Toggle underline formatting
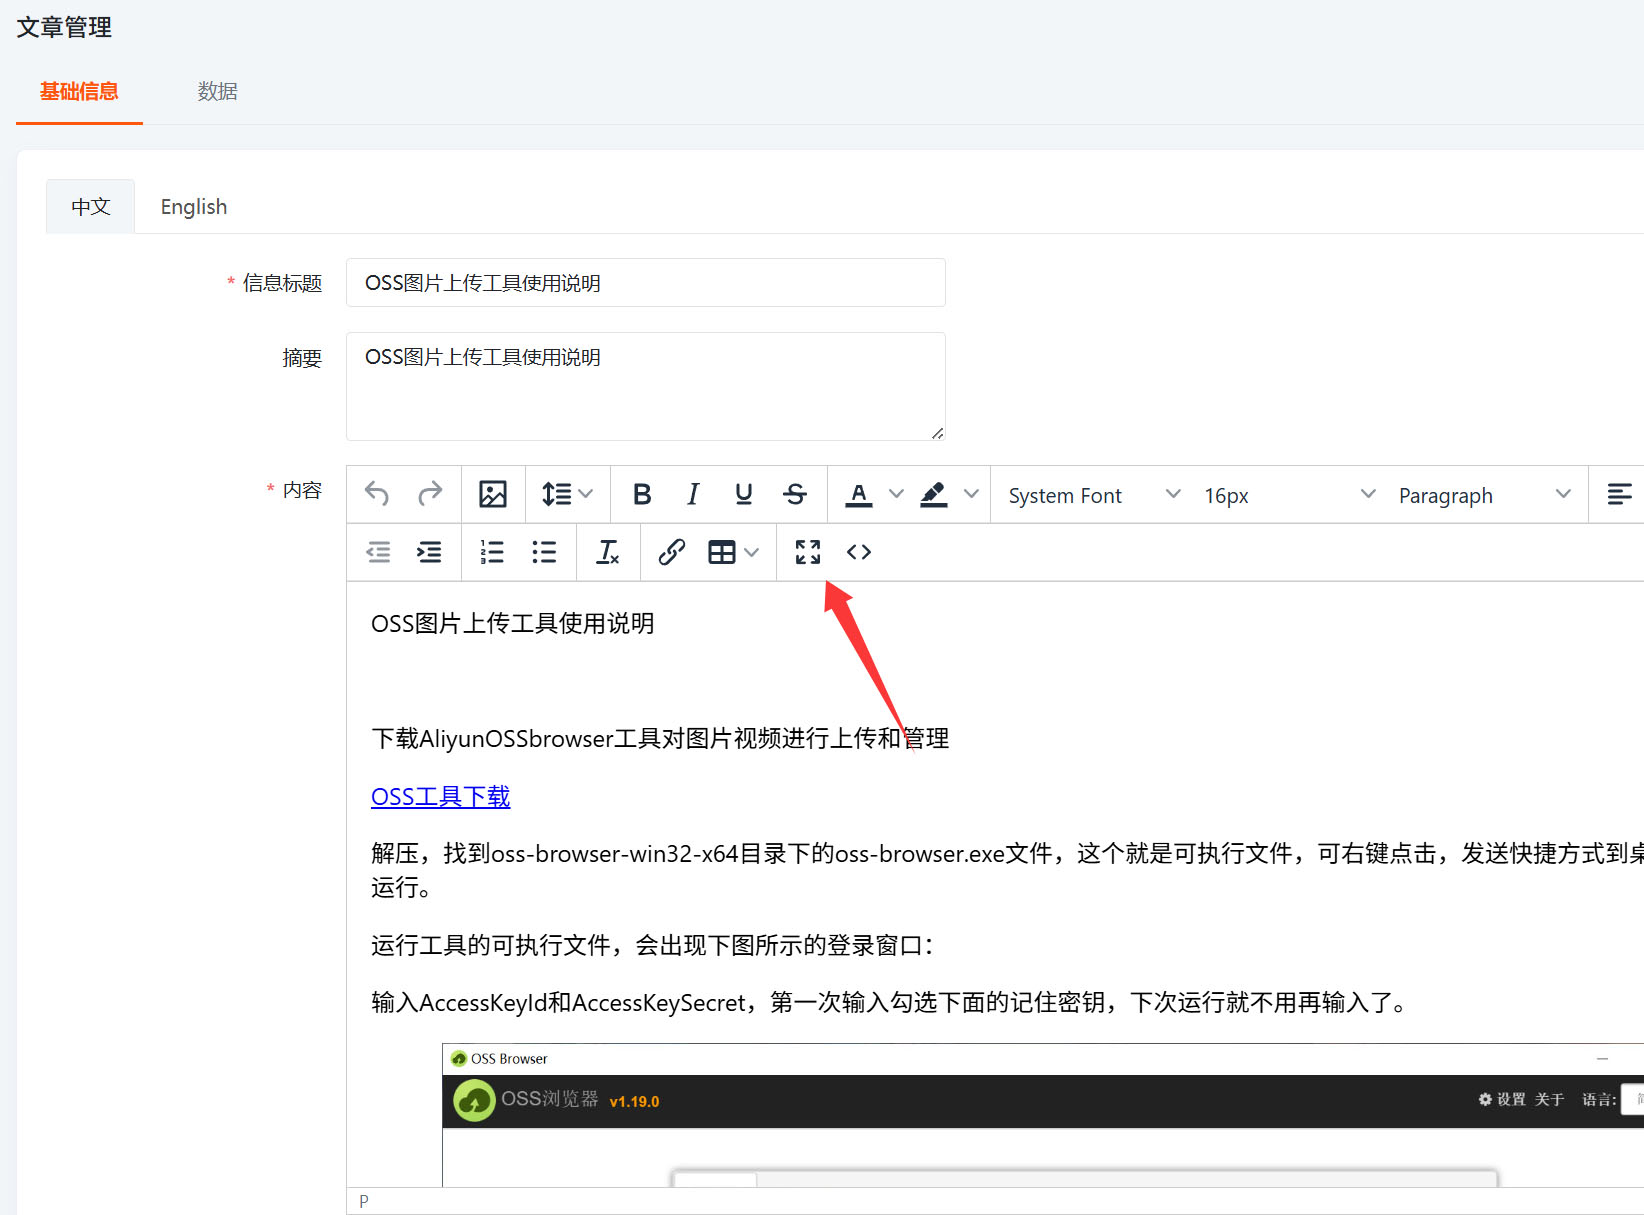 point(743,494)
